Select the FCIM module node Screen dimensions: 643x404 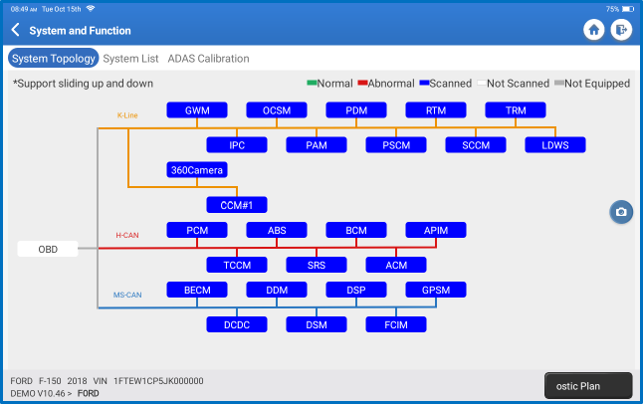tap(396, 324)
